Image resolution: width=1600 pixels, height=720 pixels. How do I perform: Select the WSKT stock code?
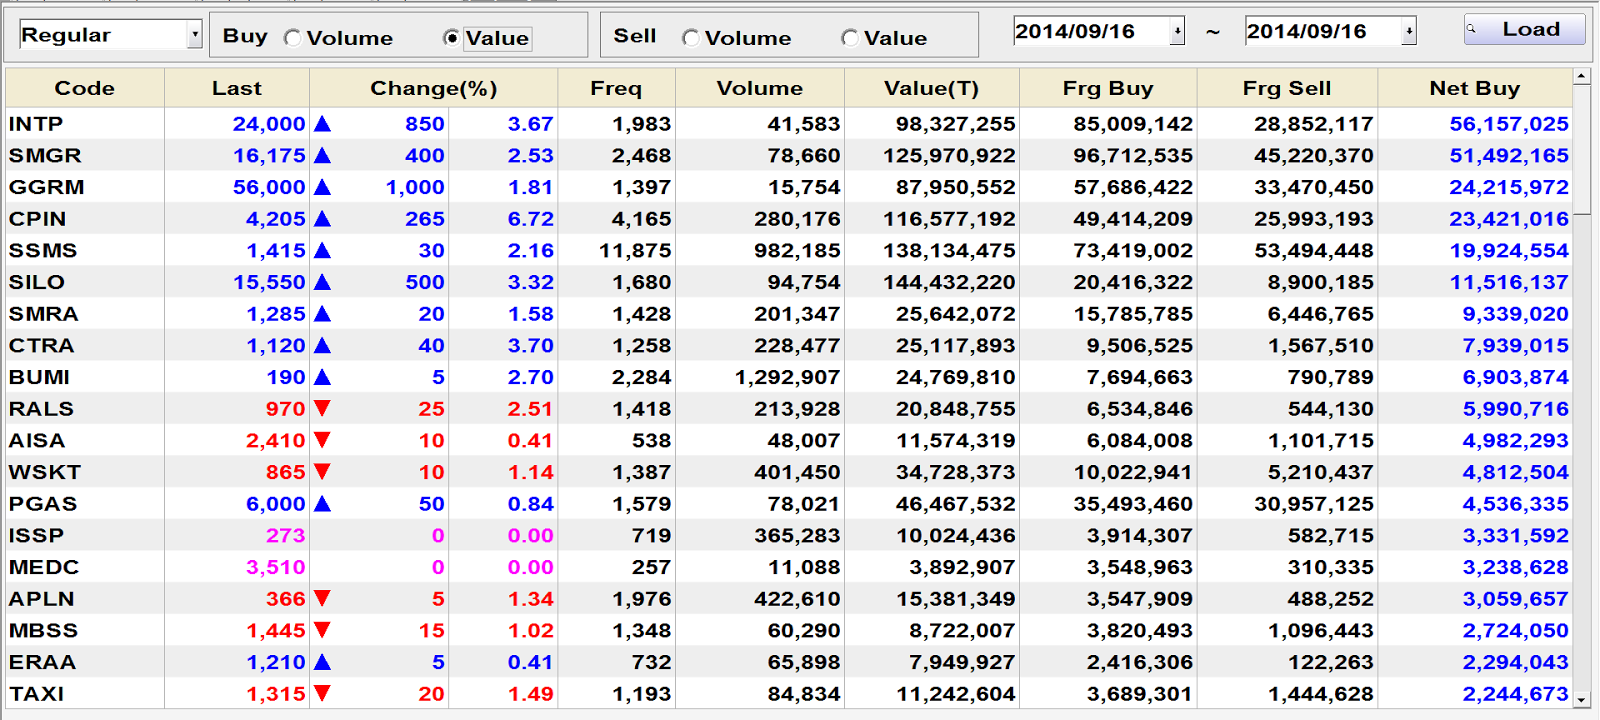point(45,472)
